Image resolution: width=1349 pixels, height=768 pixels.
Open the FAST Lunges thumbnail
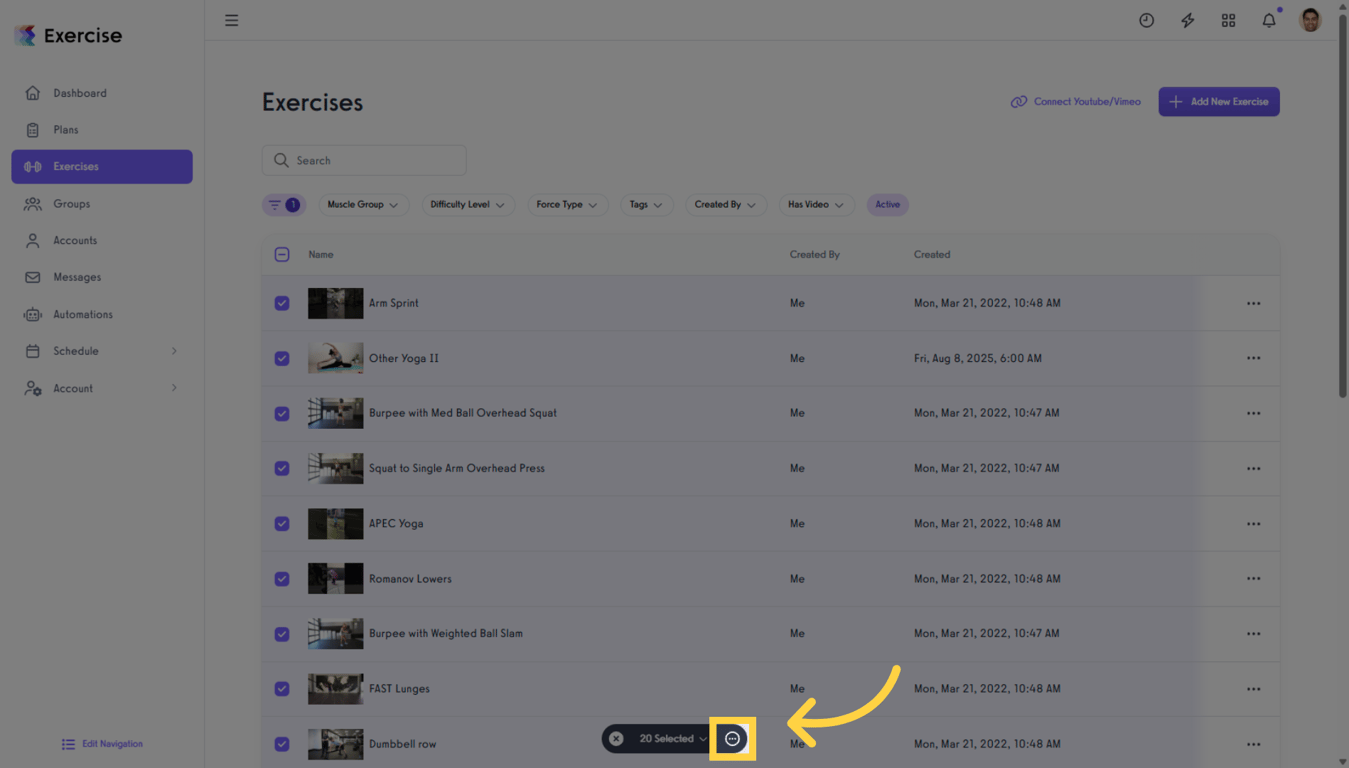point(335,689)
